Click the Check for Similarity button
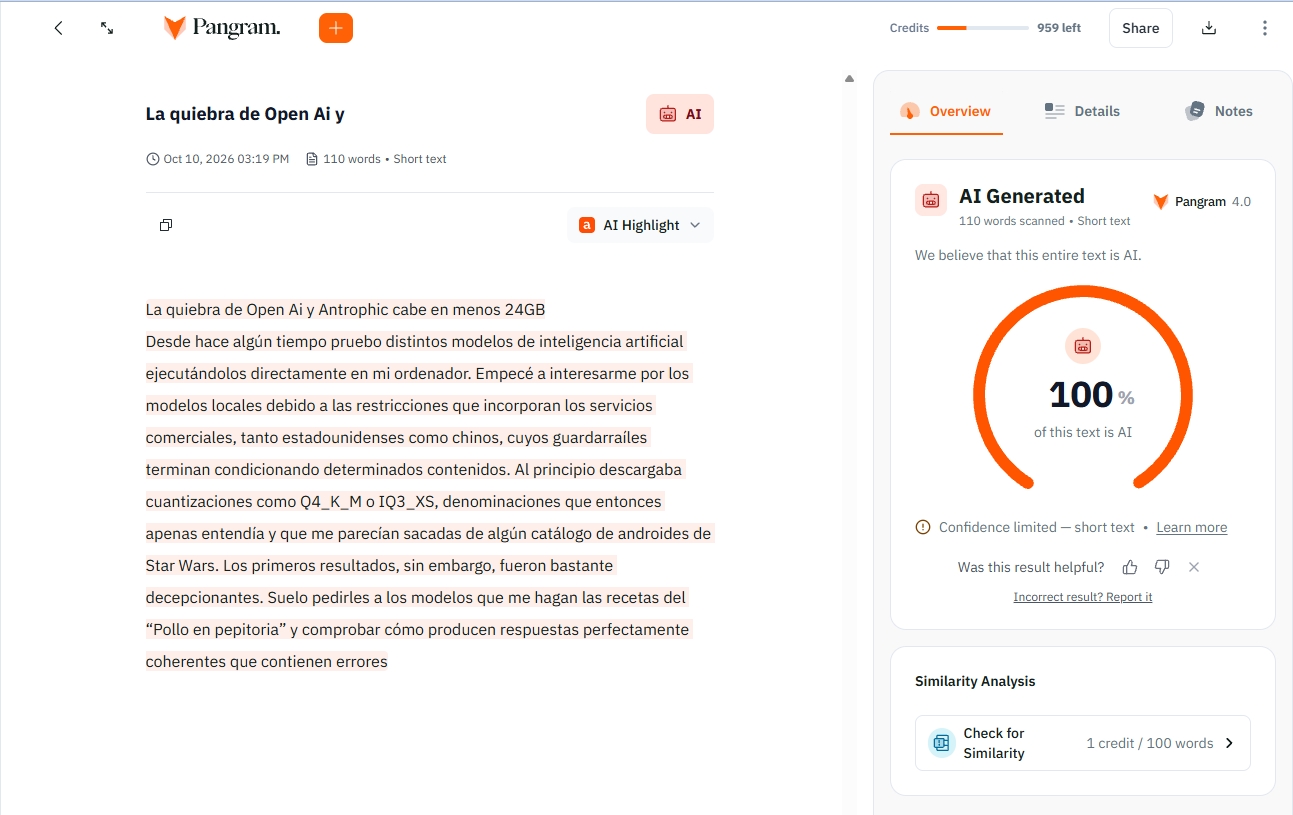 coord(1083,743)
